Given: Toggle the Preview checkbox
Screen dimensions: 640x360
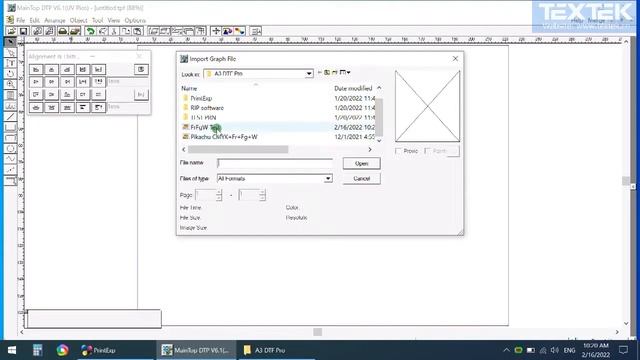Looking at the screenshot, I should [x=398, y=151].
